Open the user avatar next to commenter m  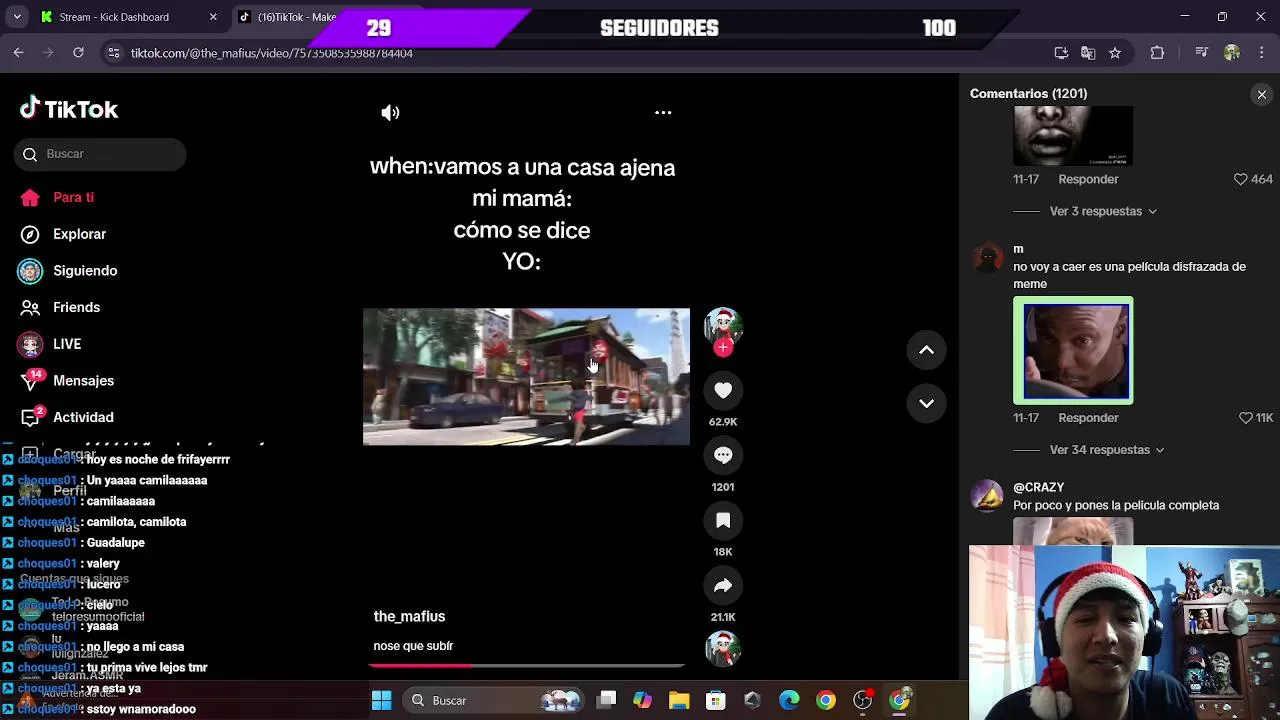(x=987, y=258)
